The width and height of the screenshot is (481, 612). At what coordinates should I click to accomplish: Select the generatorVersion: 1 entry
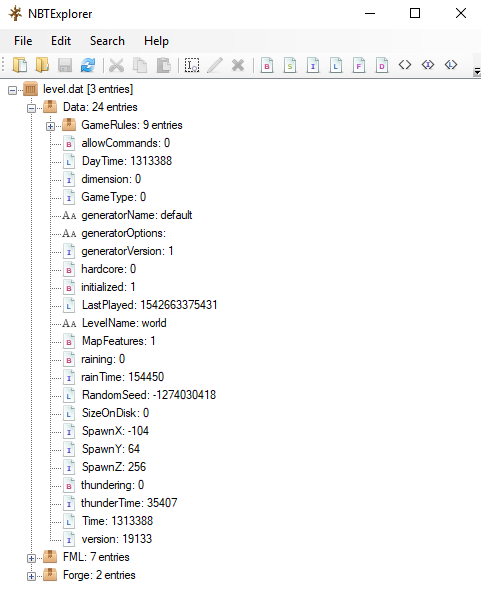click(x=127, y=251)
